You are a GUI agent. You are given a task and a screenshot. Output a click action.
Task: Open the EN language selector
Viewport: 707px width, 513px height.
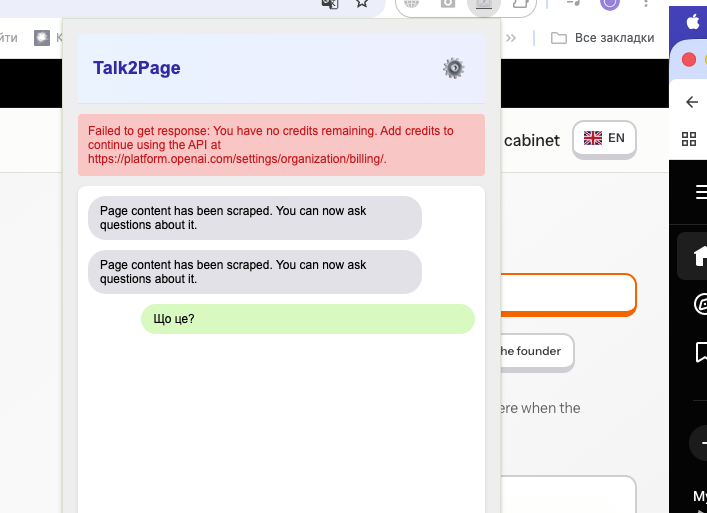(604, 138)
